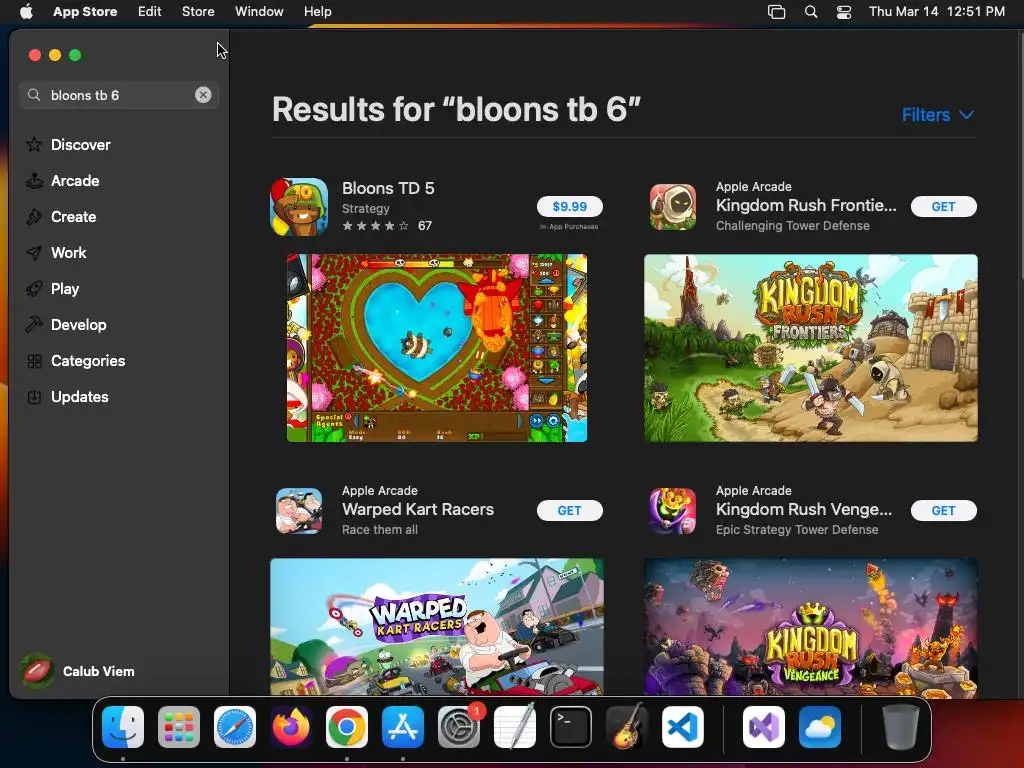Click the Epic Strategy Tower Defense subtitle
Viewport: 1024px width, 768px height.
[x=797, y=530]
